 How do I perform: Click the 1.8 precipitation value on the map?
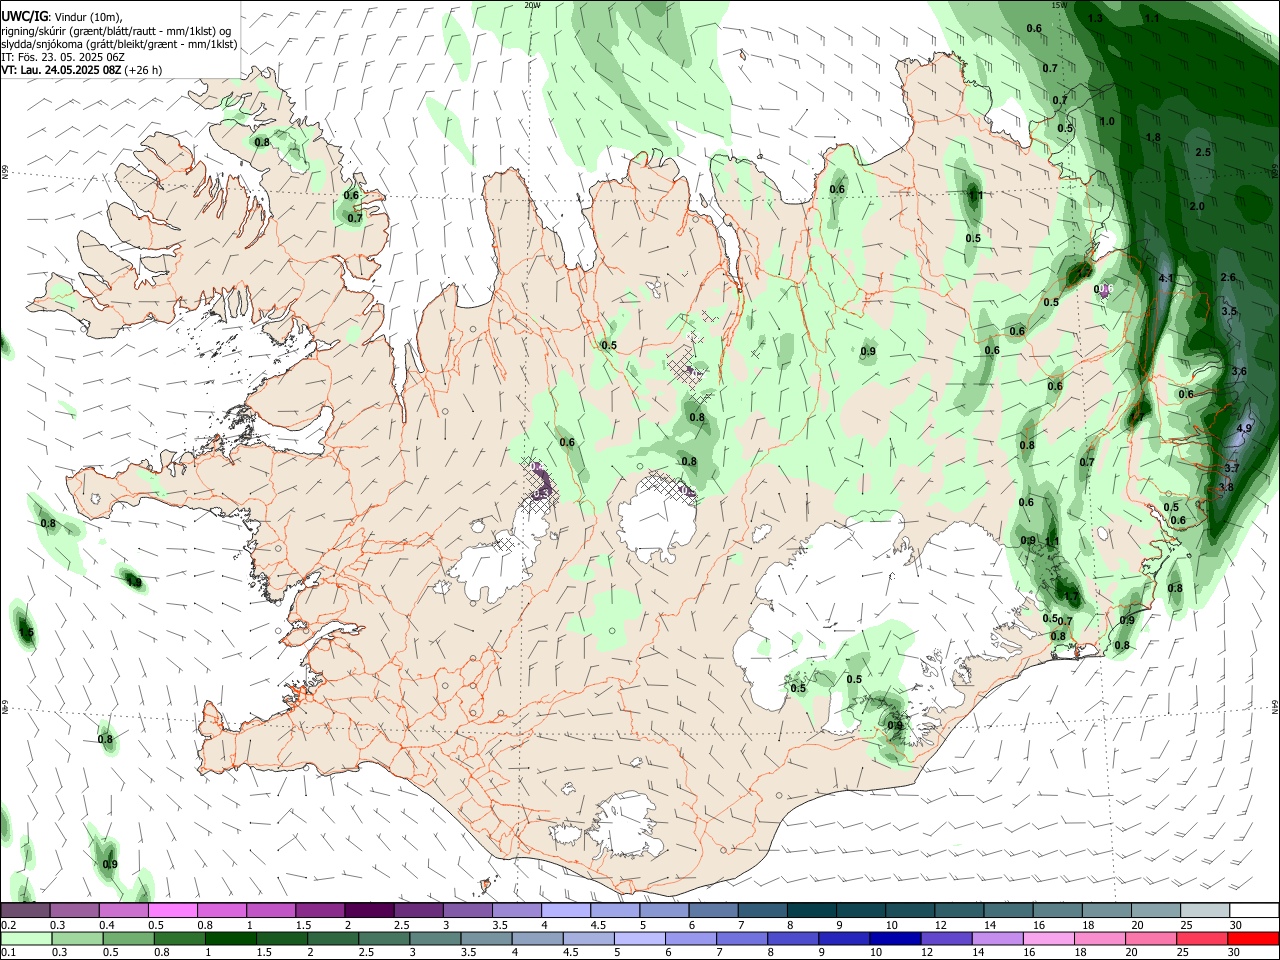coord(1153,137)
